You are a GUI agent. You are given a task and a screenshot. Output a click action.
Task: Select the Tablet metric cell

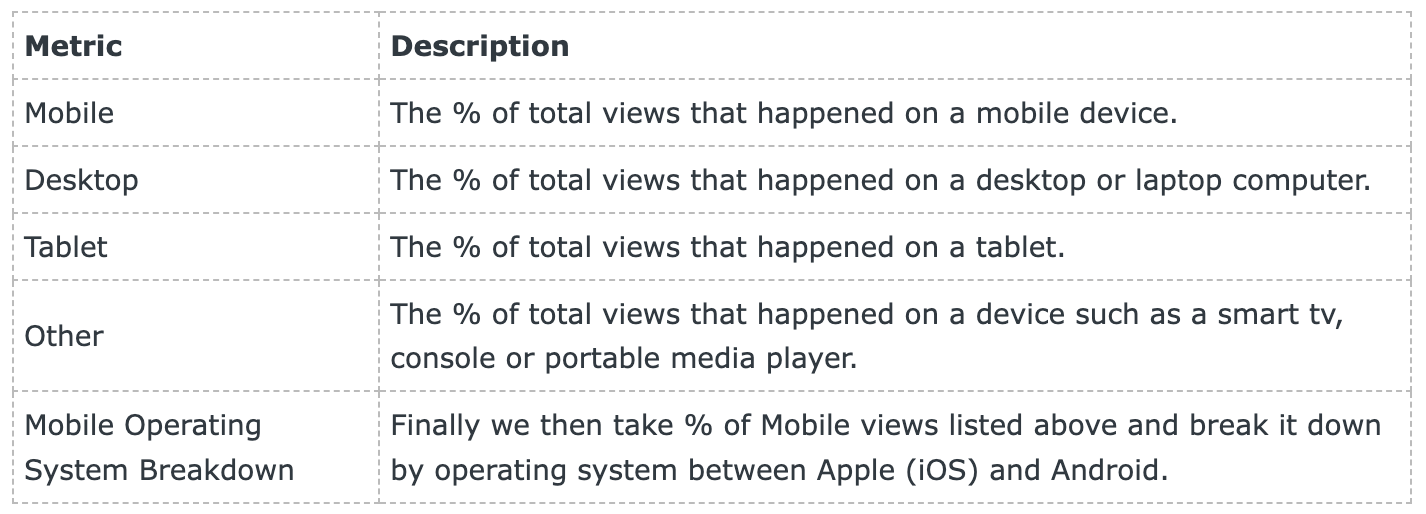[66, 247]
